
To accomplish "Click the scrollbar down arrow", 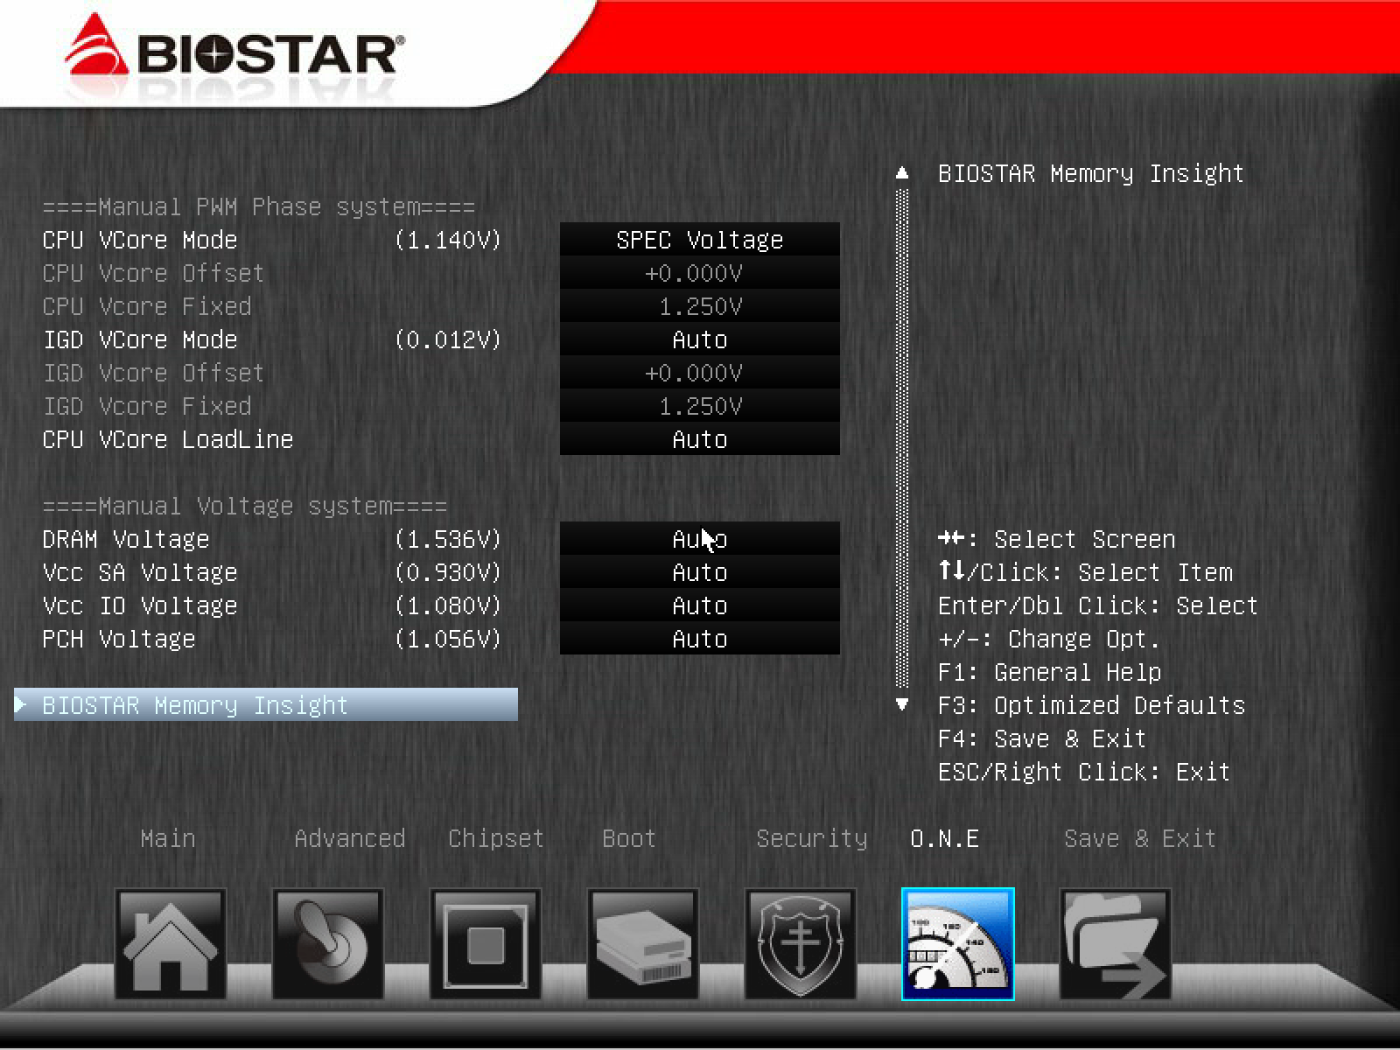I will [902, 705].
